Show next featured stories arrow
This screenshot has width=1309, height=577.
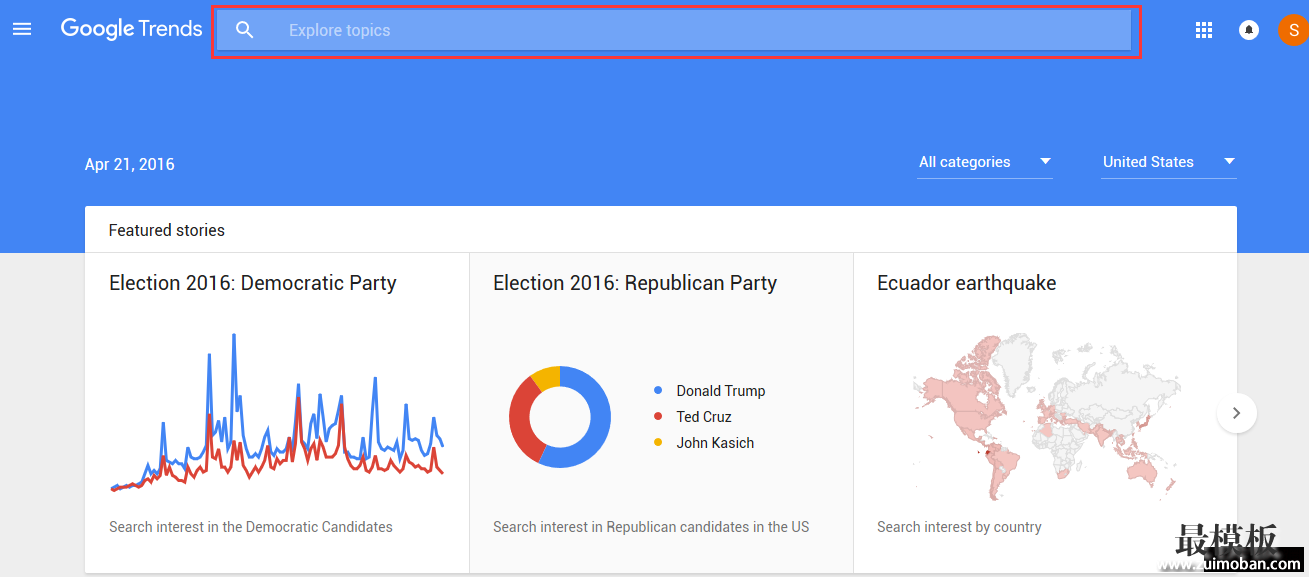[x=1237, y=413]
